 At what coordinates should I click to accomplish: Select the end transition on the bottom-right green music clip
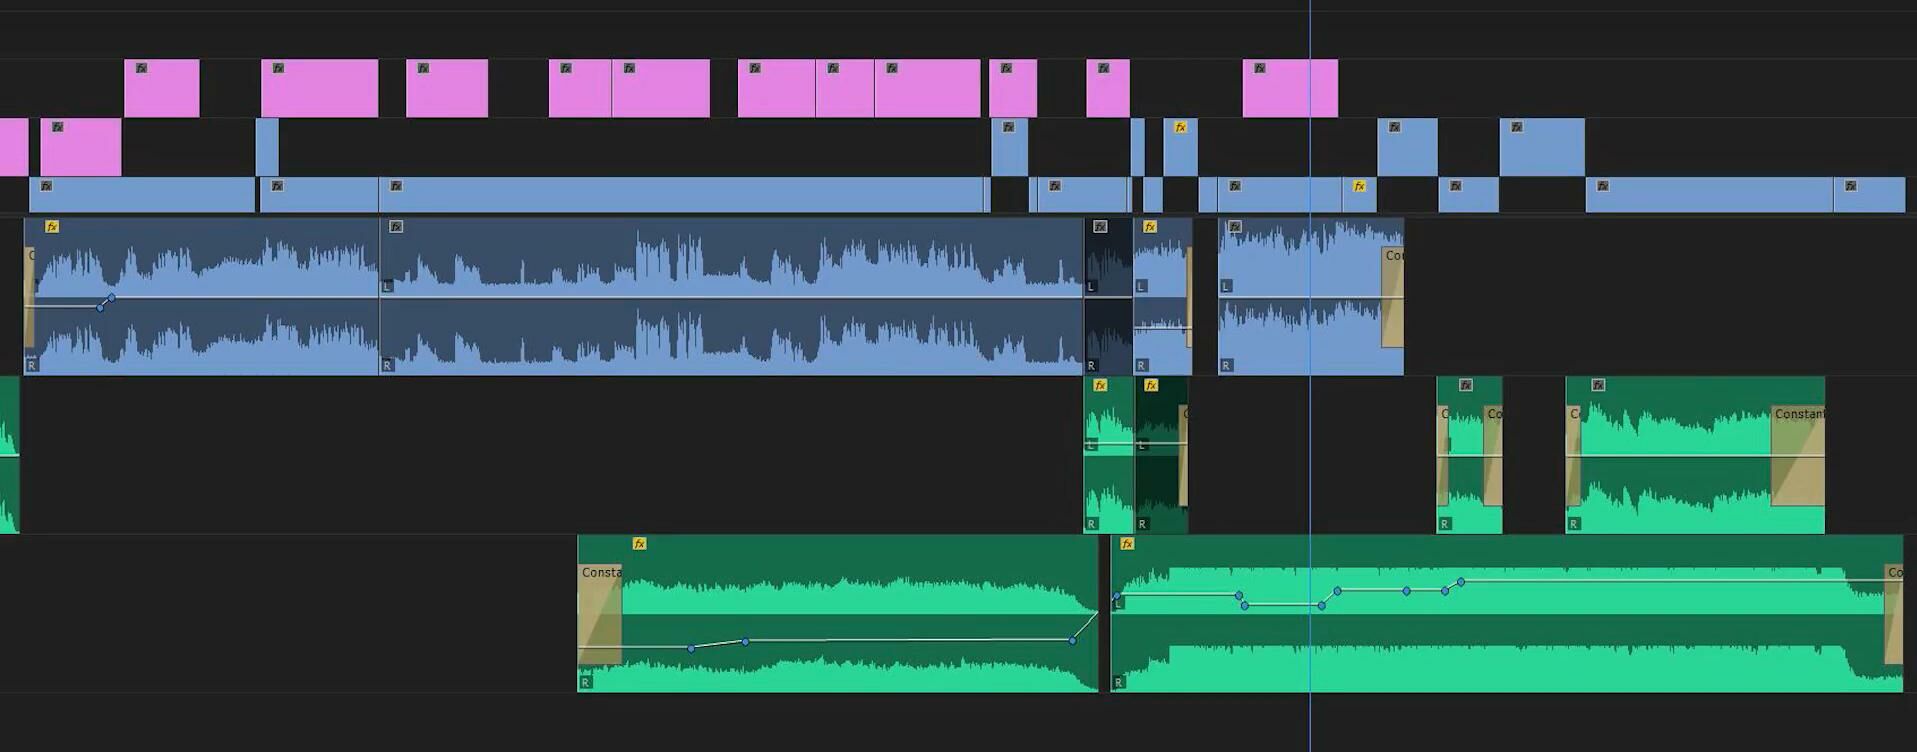point(1893,614)
